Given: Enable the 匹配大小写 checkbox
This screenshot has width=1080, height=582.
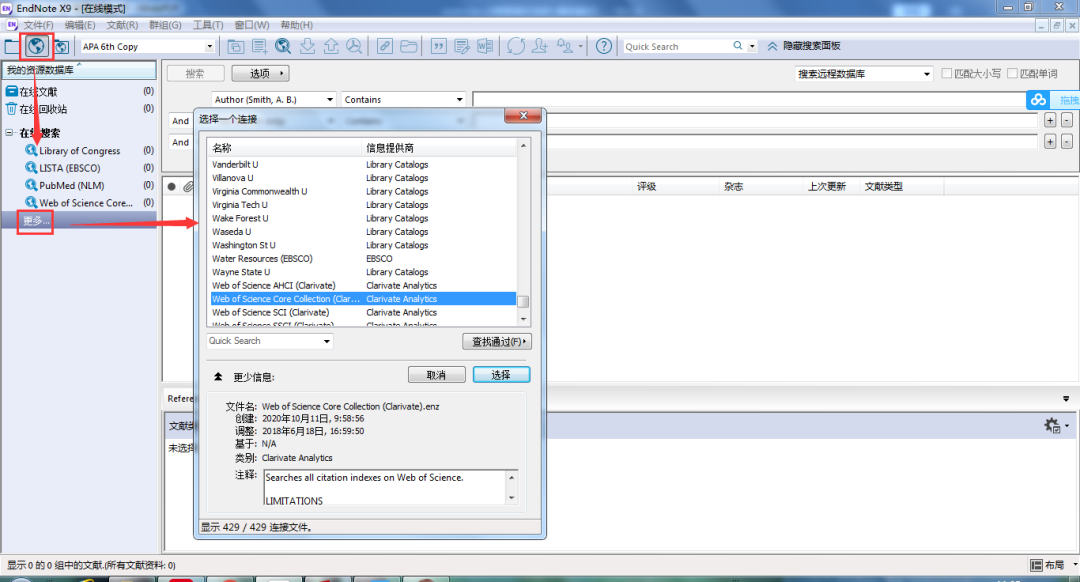Looking at the screenshot, I should (x=946, y=73).
